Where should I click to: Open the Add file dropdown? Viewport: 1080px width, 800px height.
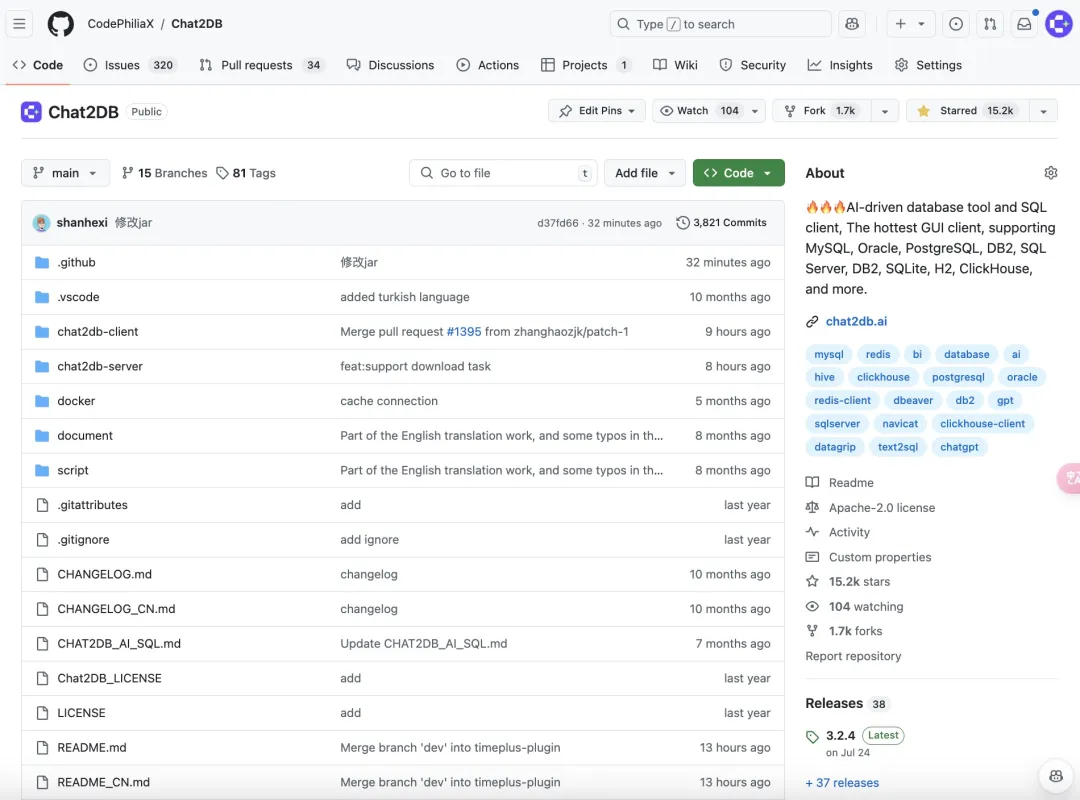point(645,173)
